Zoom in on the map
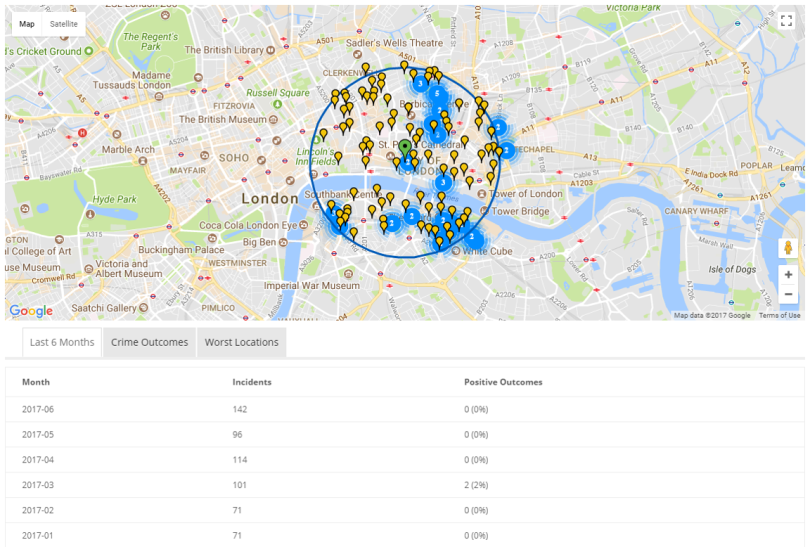 [x=788, y=274]
